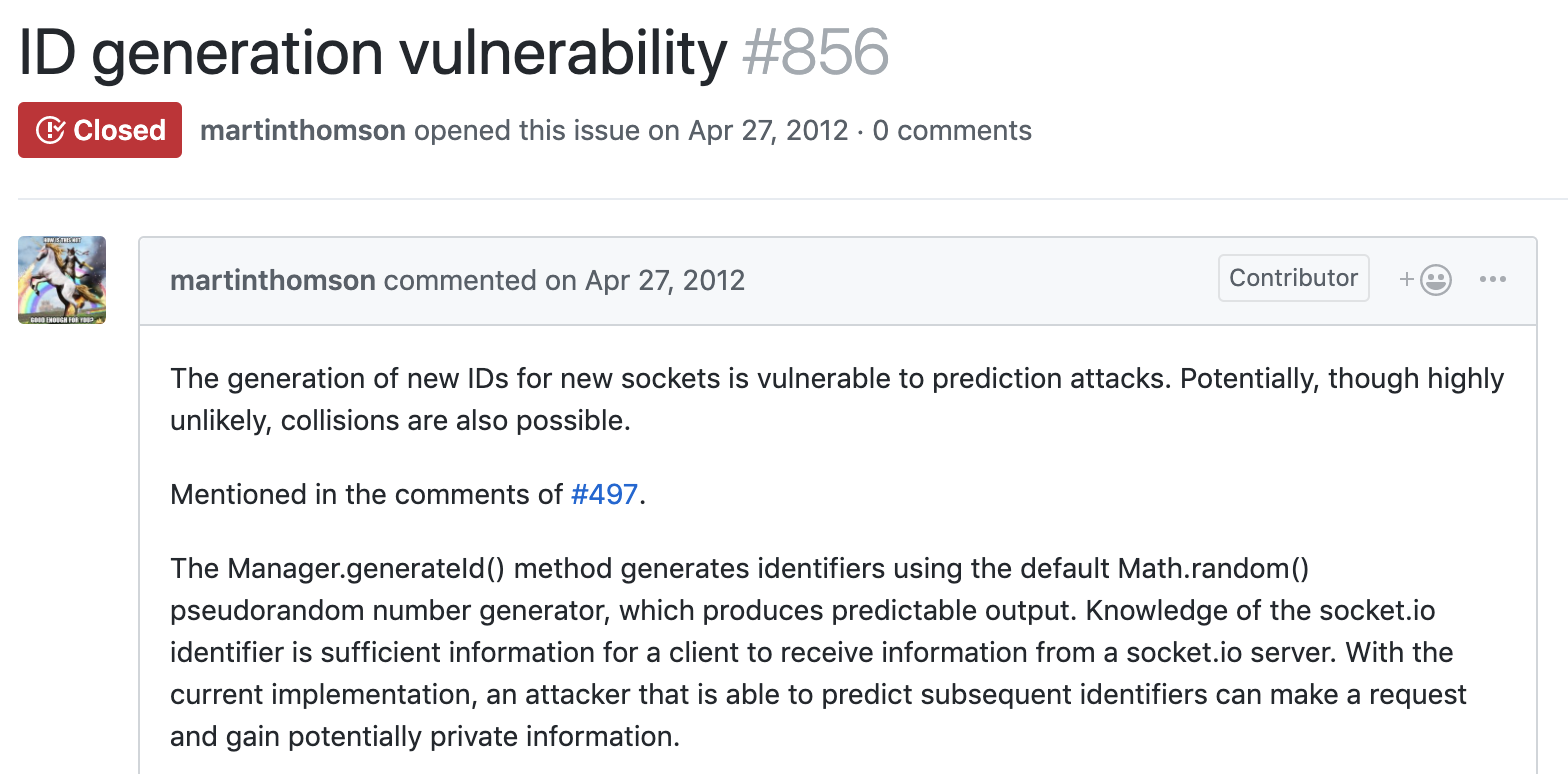The image size is (1568, 774).
Task: Click the issue title 'ID generation vulnerability'
Action: 372,52
